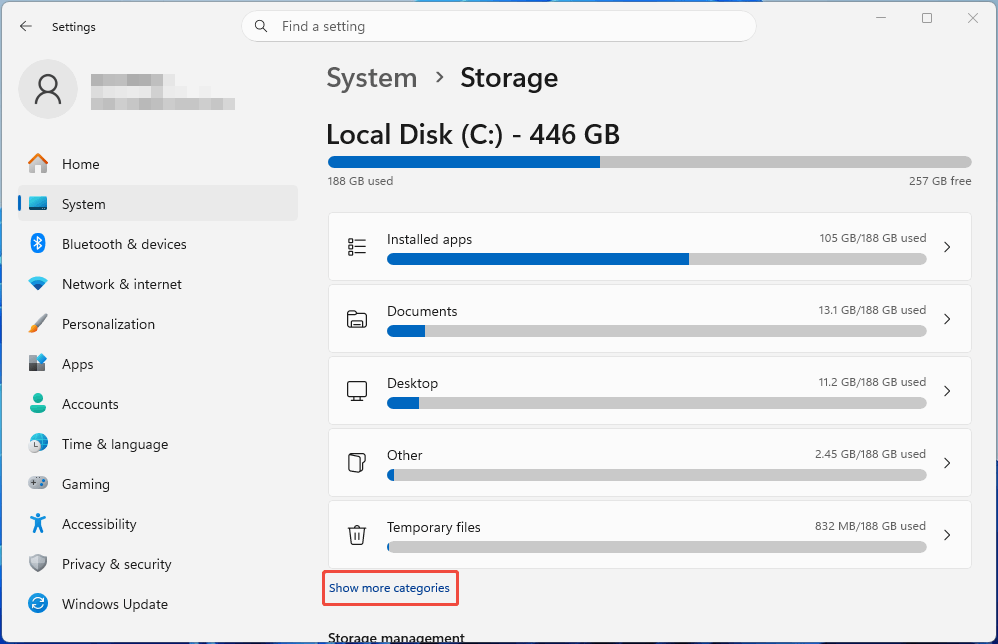Open Windows Update section
This screenshot has width=998, height=644.
(158, 604)
